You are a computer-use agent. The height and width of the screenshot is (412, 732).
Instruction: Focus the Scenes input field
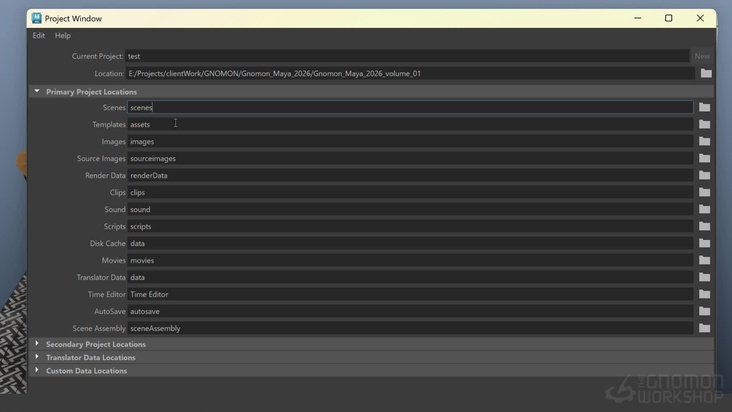point(410,107)
